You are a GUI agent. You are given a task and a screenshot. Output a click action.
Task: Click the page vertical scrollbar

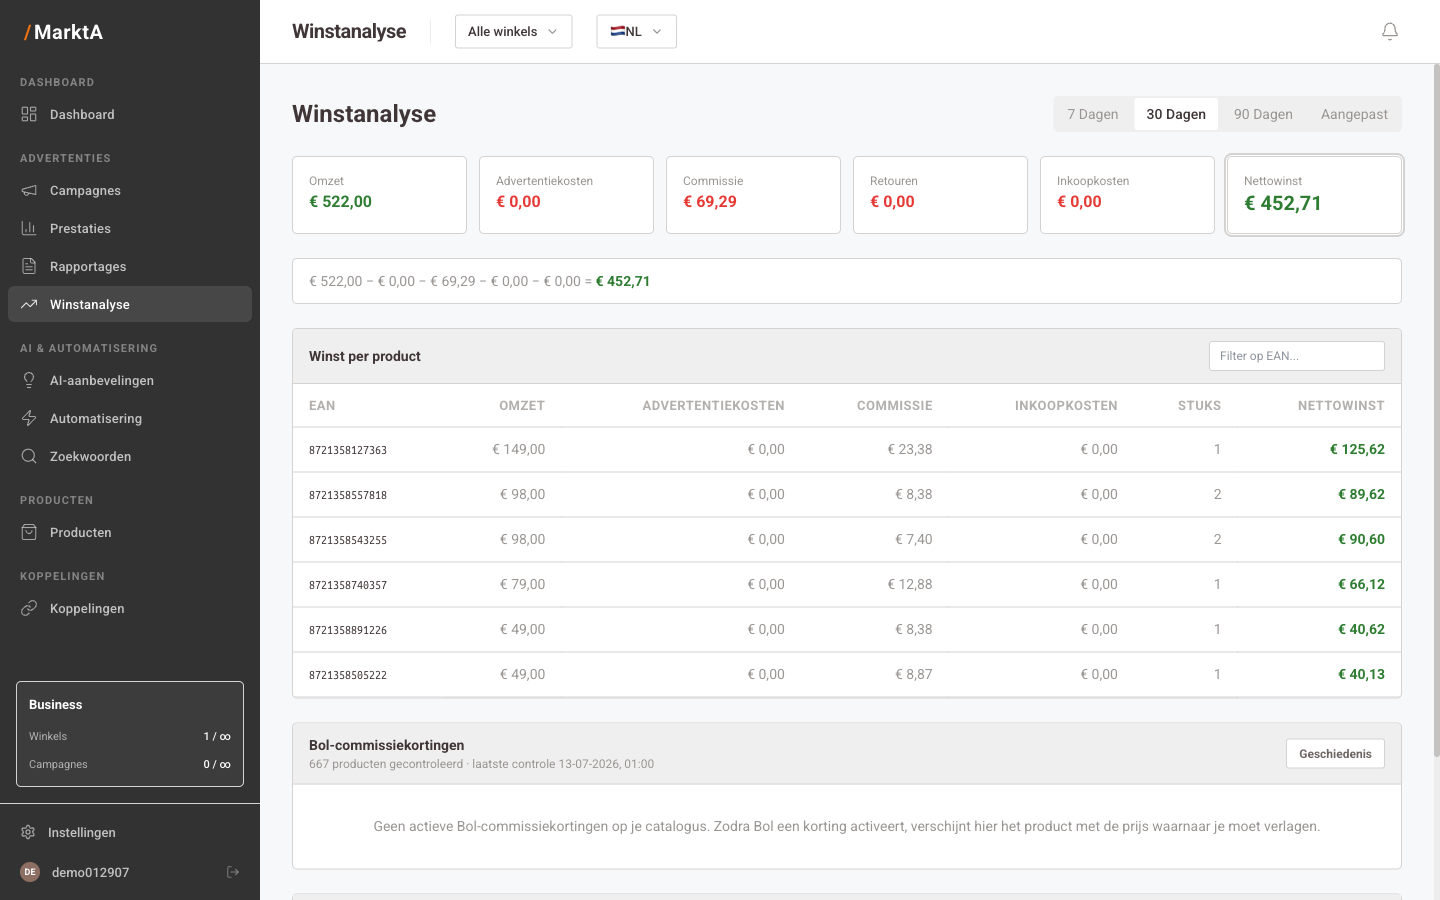(1437, 410)
